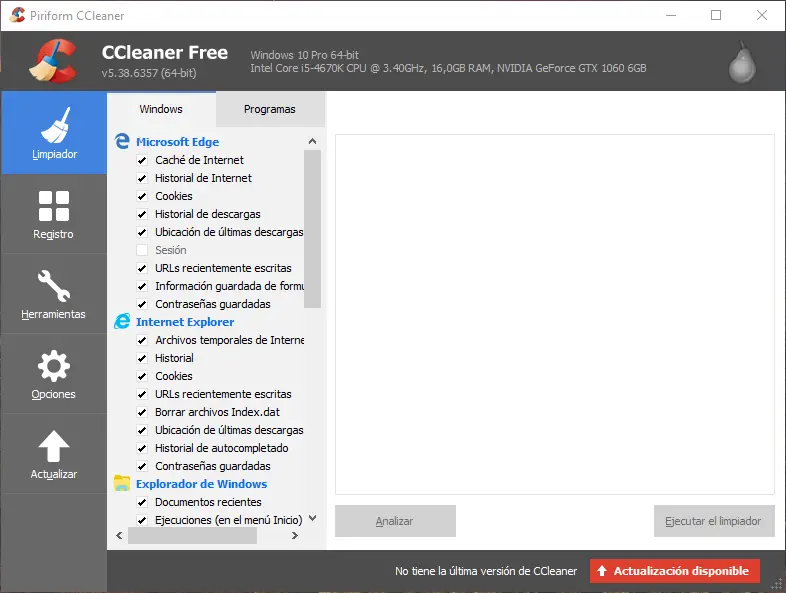Click the resize grip at window corner
This screenshot has width=786, height=593.
(x=777, y=584)
